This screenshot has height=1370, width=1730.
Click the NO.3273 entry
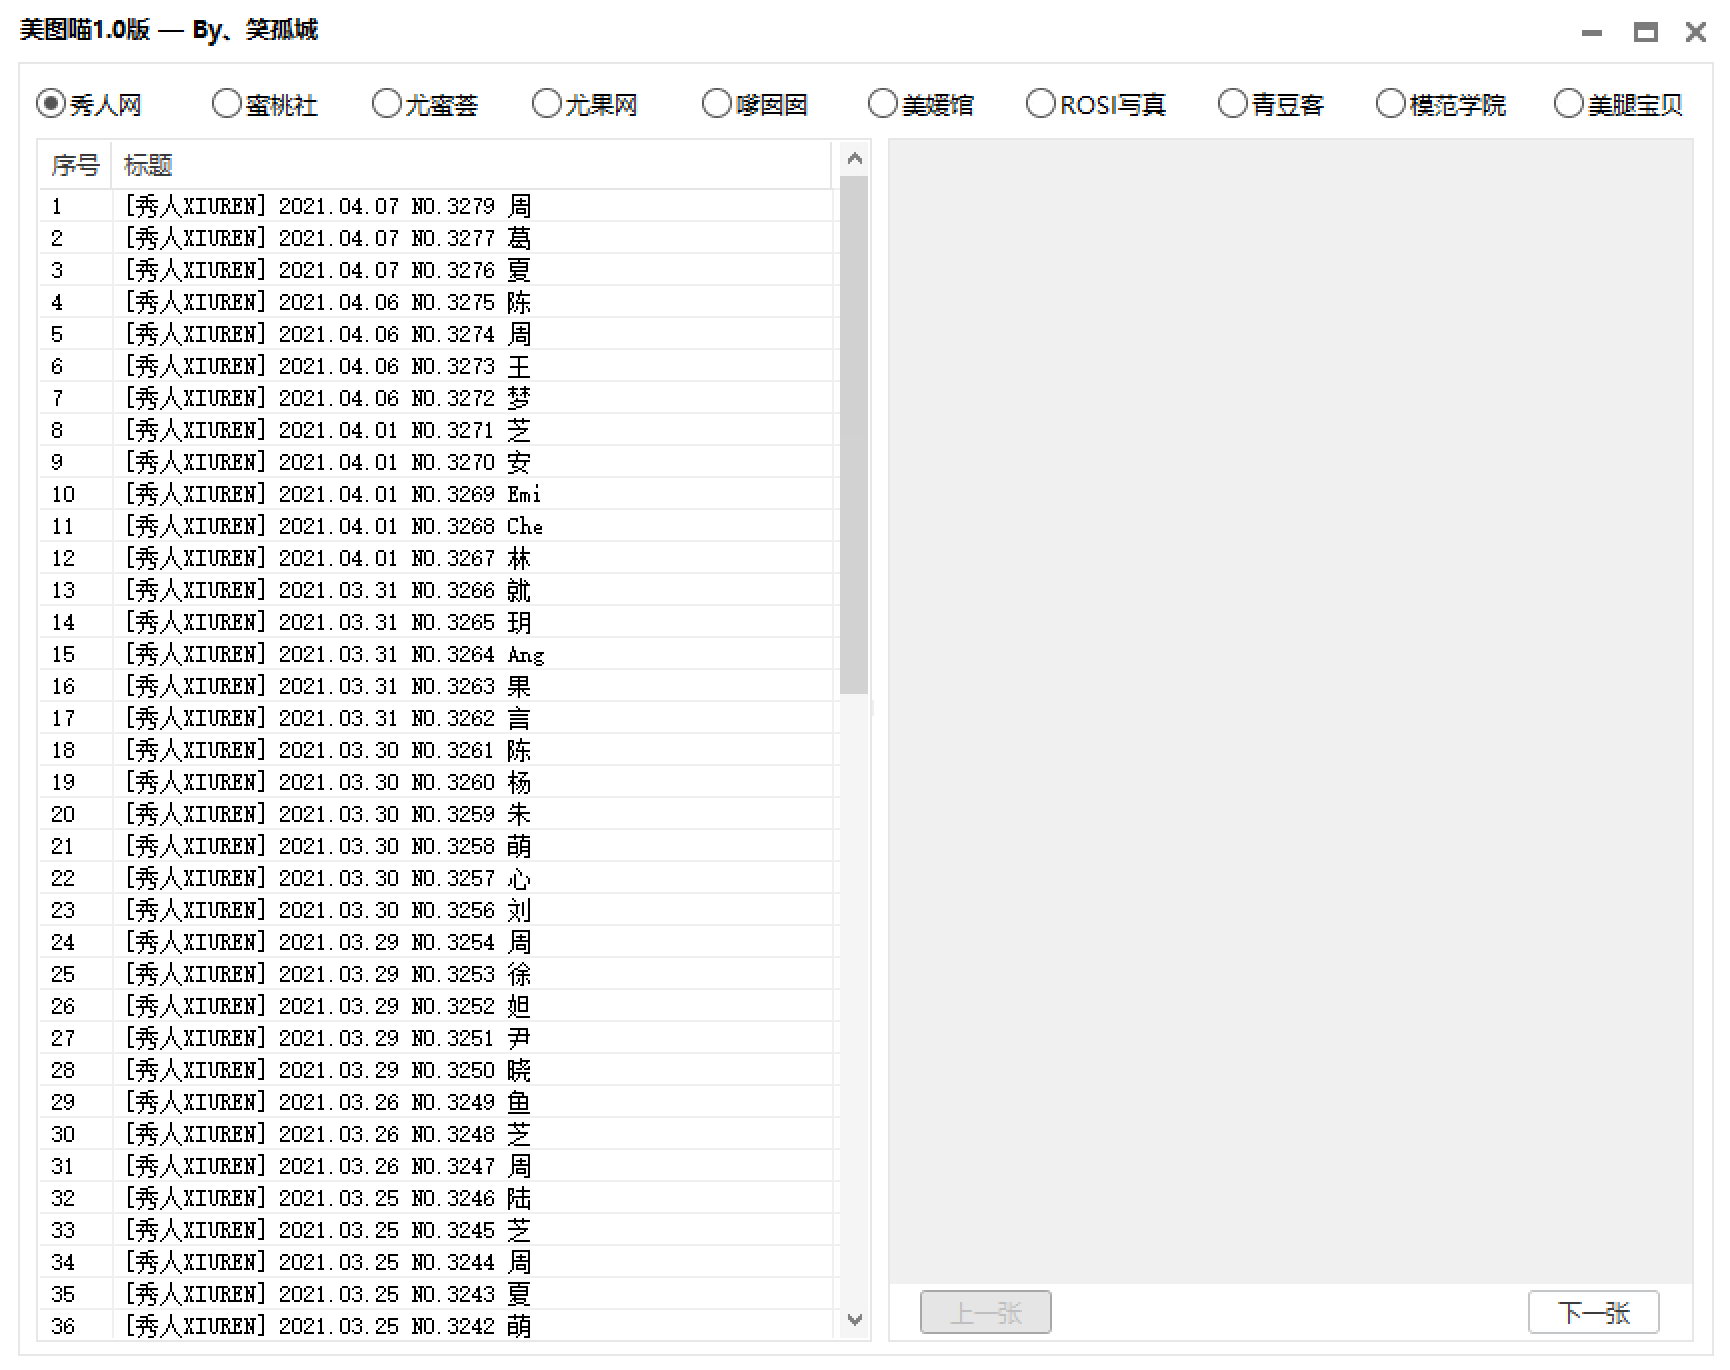436,366
